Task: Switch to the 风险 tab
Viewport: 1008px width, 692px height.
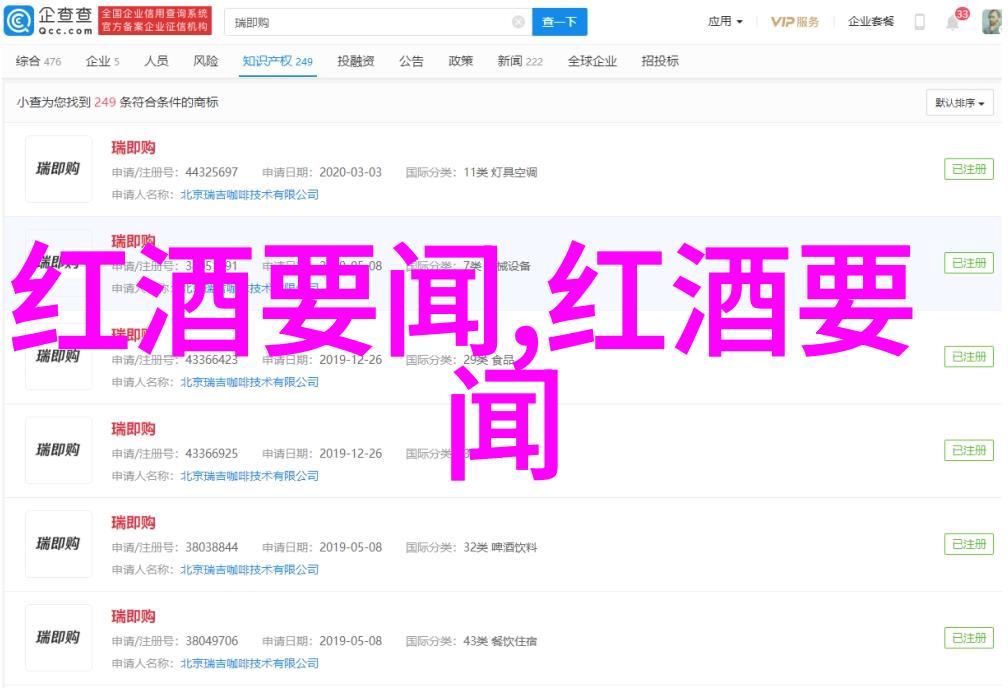Action: [206, 61]
